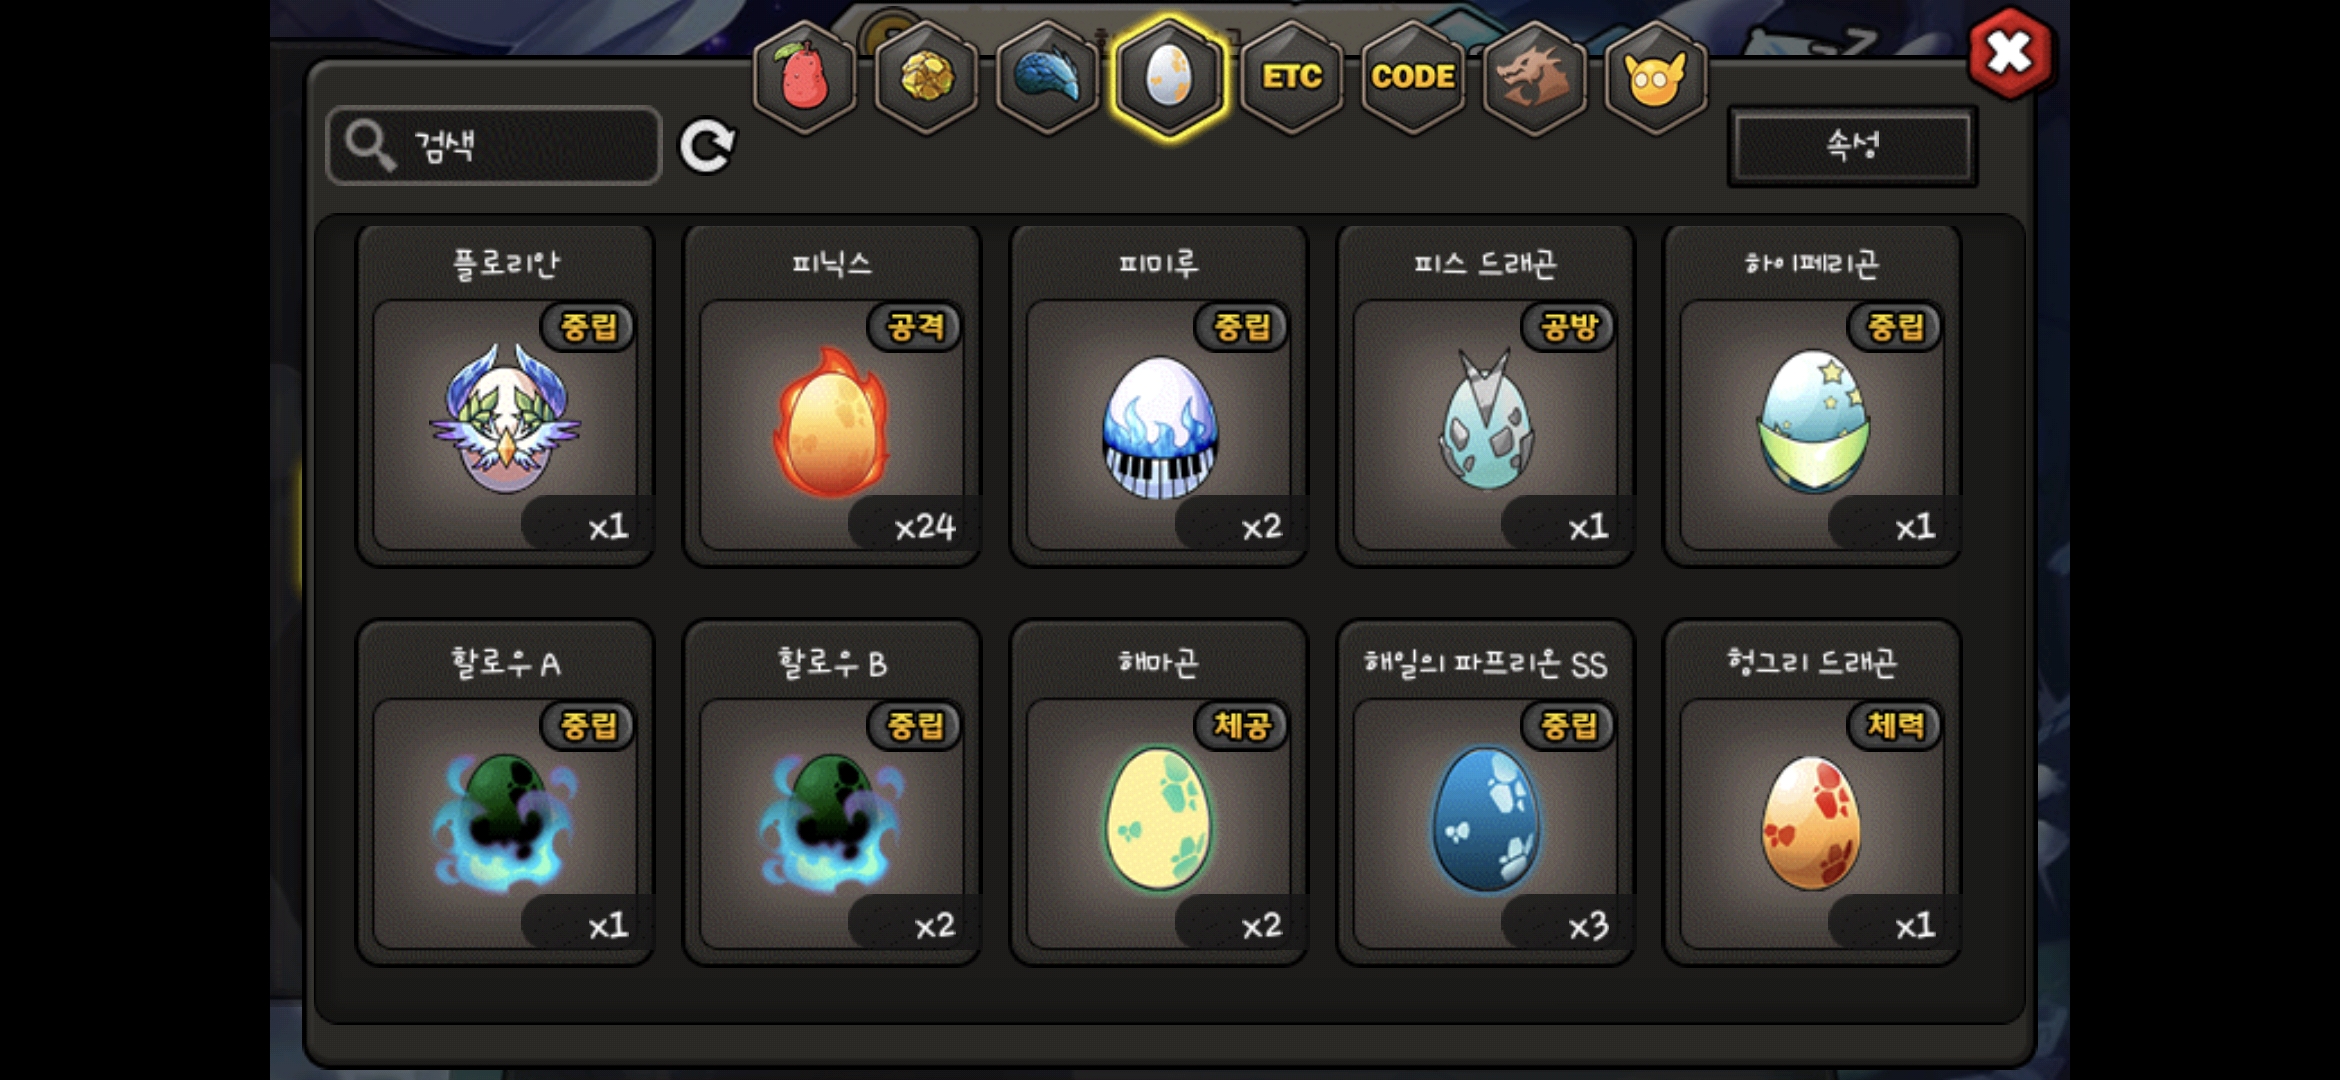Pick the 피스 드래곤 egg
This screenshot has height=1080, width=2340.
pos(1486,396)
